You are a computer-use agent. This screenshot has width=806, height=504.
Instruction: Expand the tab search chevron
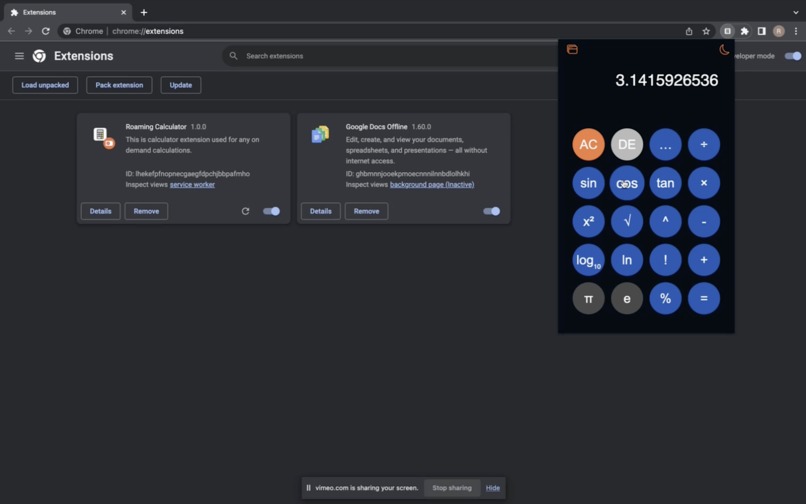pos(796,12)
